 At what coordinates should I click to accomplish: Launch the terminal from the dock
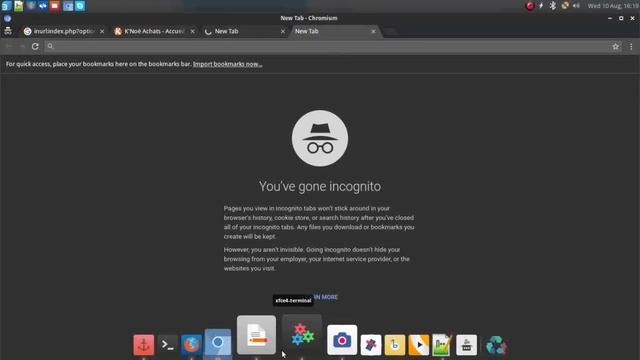coord(167,345)
